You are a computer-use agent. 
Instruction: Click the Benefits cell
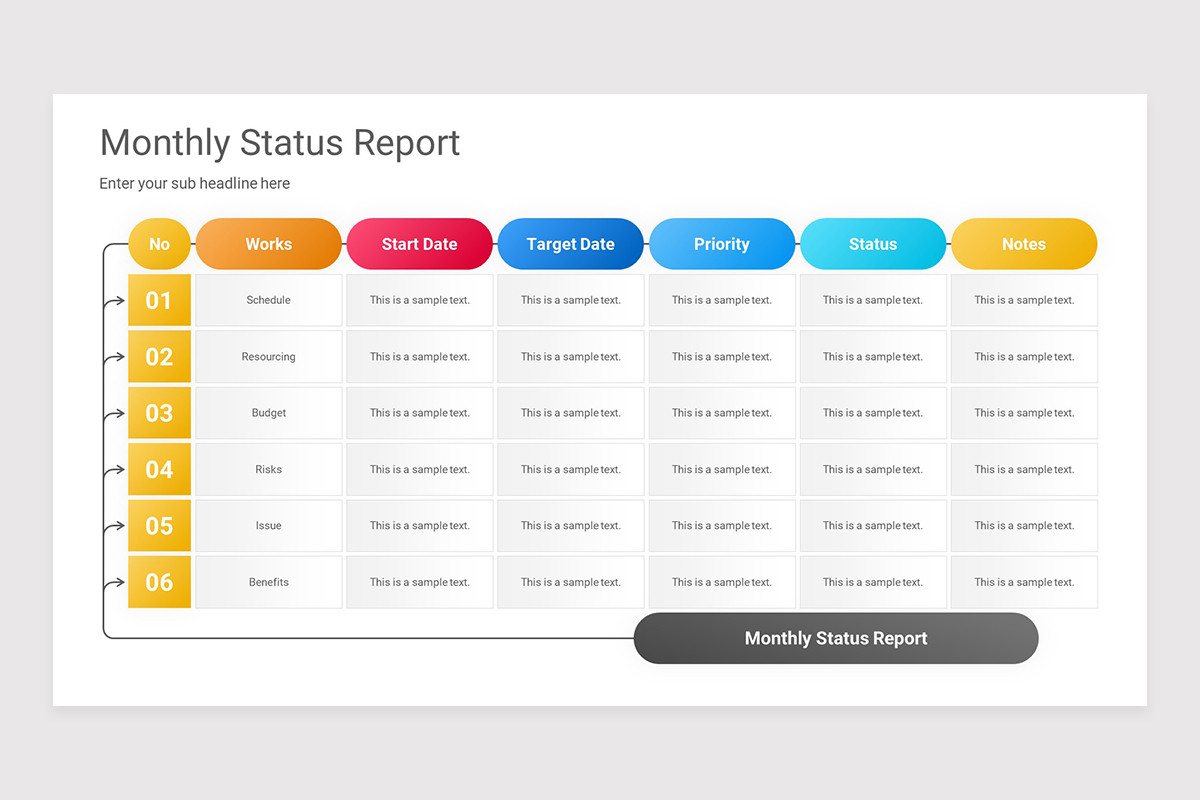268,582
